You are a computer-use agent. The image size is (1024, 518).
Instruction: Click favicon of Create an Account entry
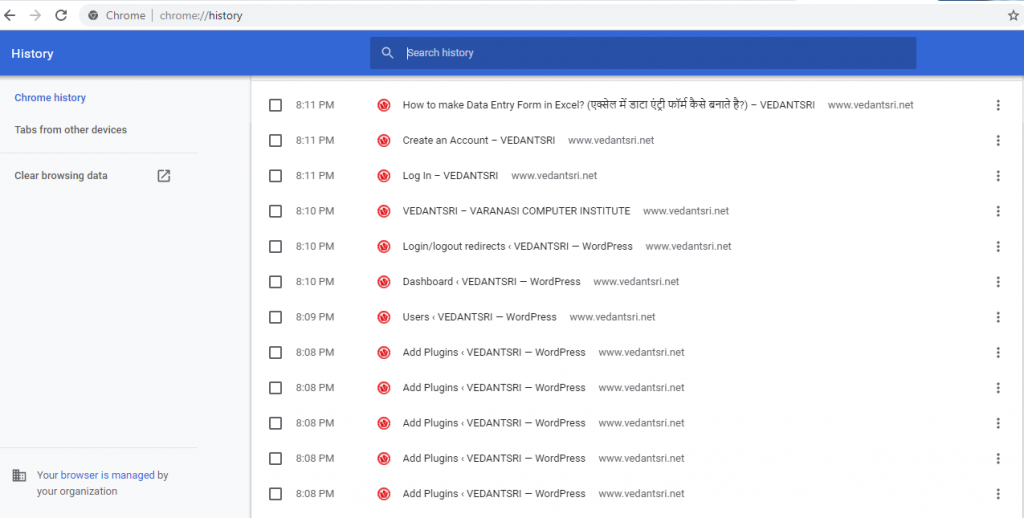(x=384, y=140)
